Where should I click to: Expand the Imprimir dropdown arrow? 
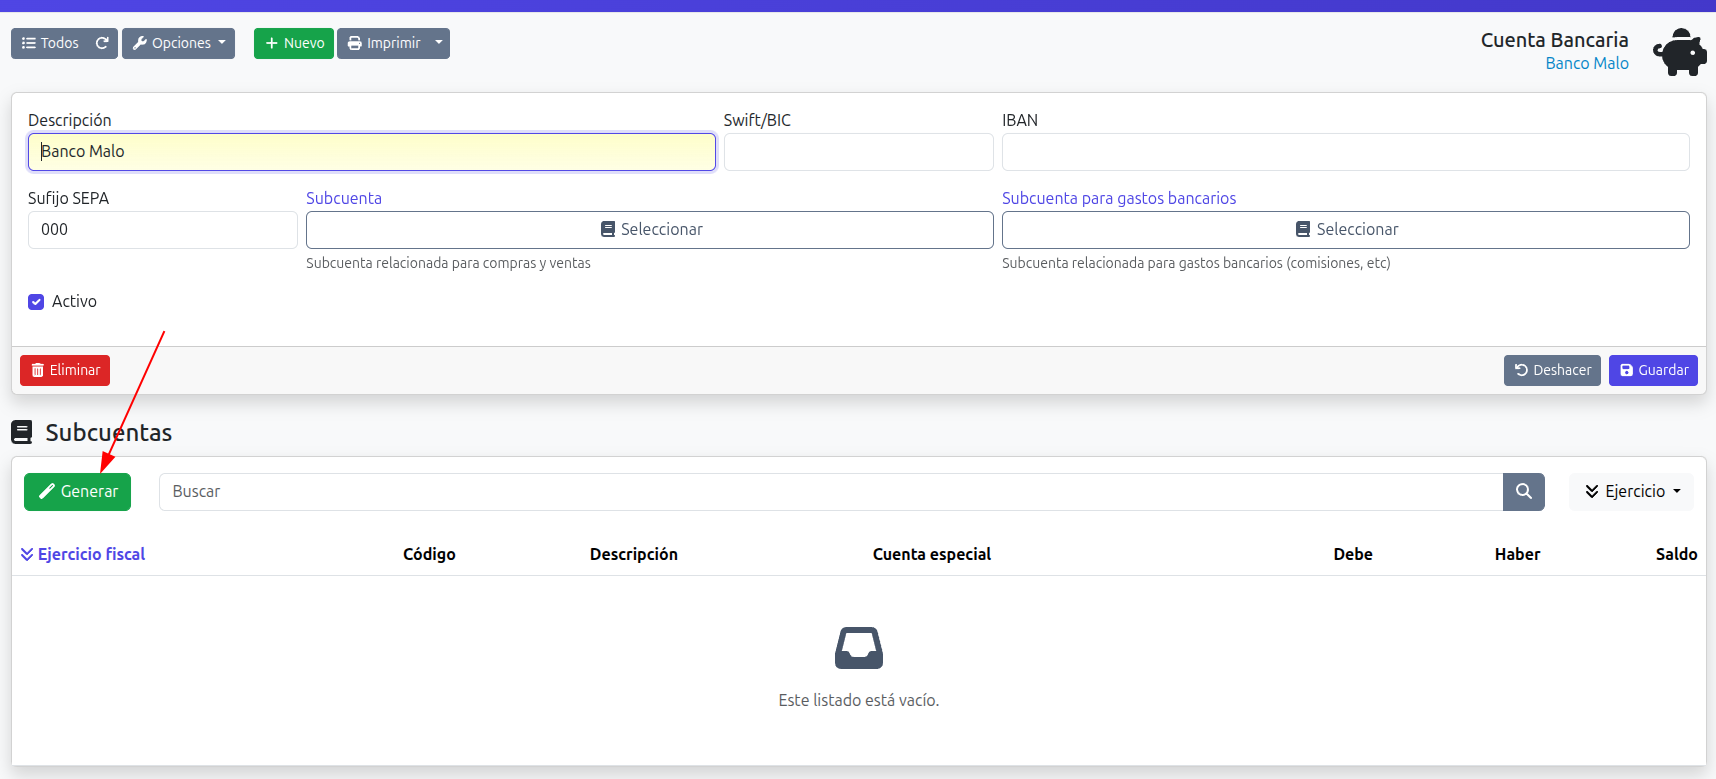click(x=439, y=43)
